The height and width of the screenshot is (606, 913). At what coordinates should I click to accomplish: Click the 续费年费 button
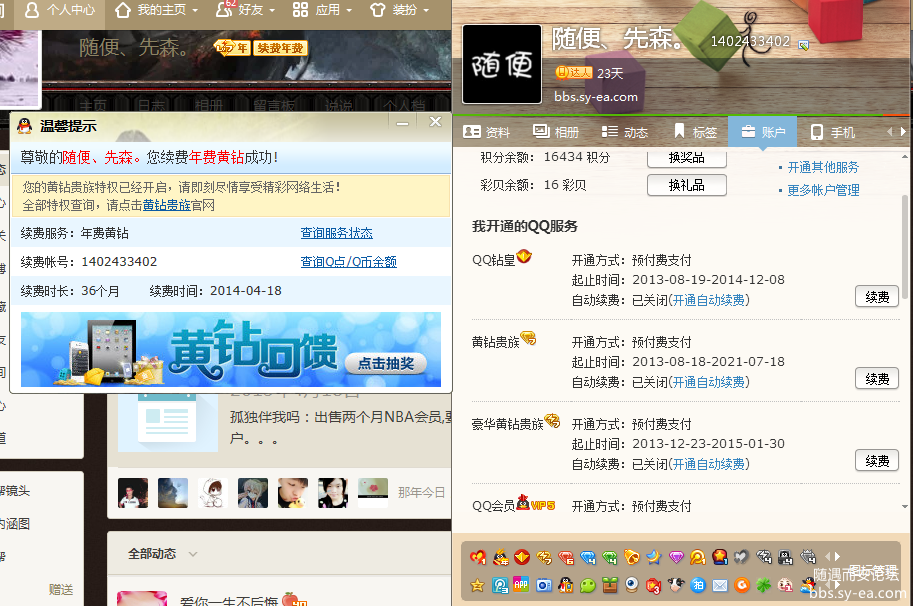280,48
